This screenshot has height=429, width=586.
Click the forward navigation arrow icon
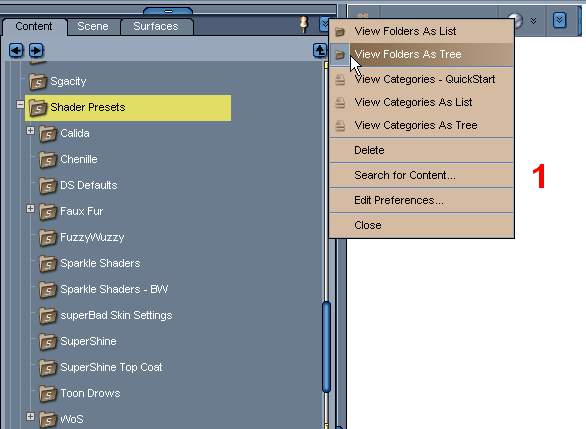36,50
